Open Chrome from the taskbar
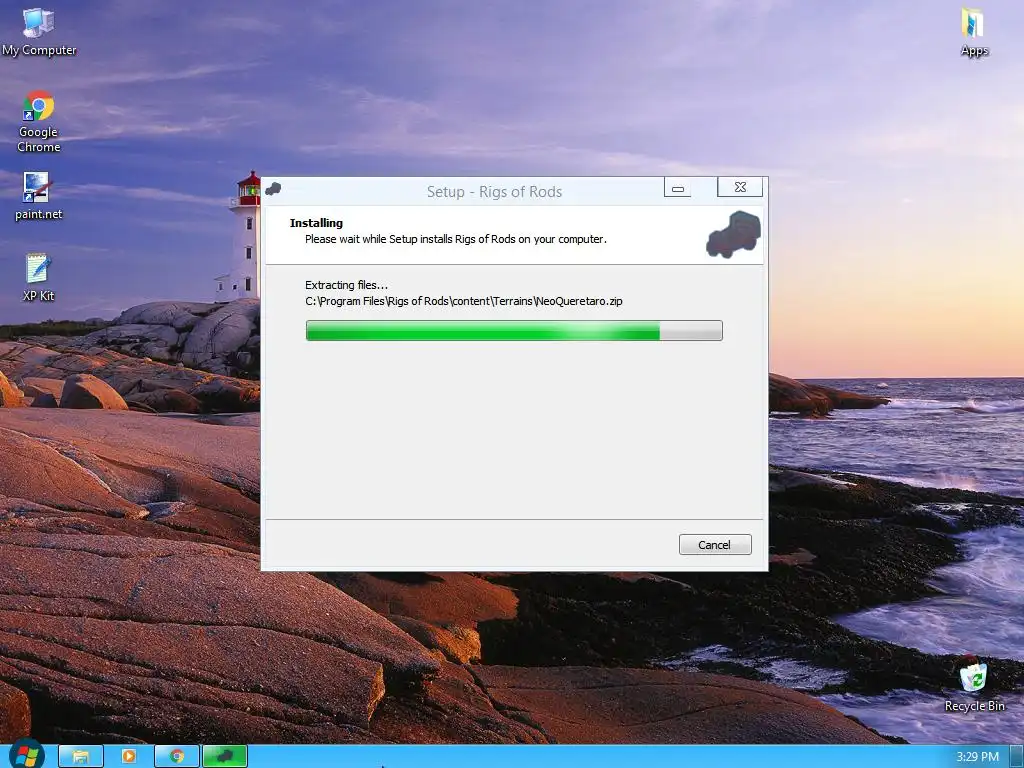The image size is (1024, 768). [x=176, y=756]
